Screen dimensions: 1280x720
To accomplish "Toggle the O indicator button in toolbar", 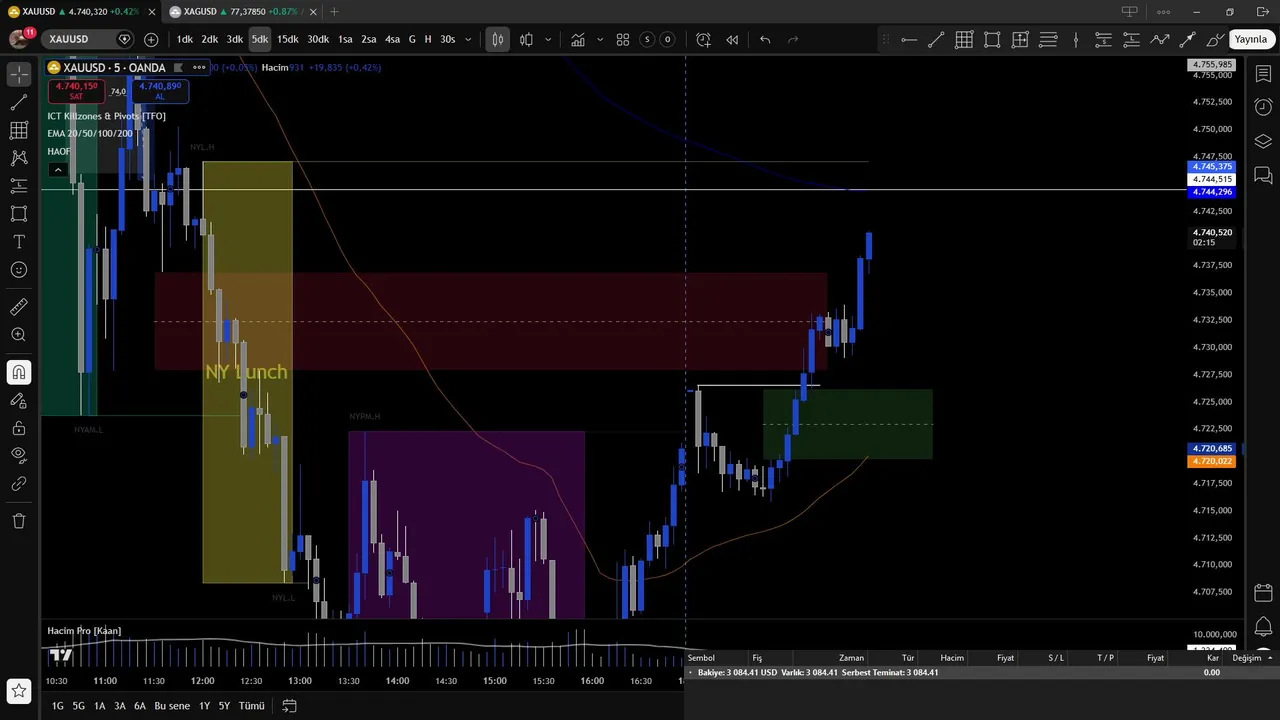I will pos(667,39).
